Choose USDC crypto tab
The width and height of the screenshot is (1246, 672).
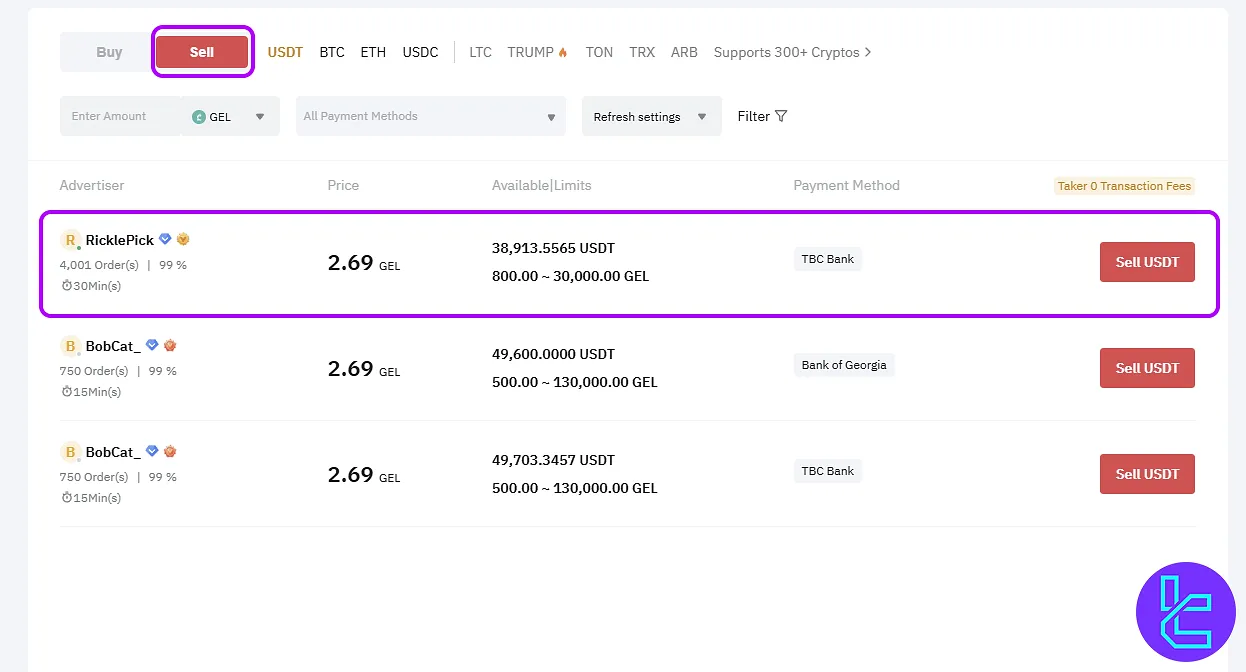420,52
